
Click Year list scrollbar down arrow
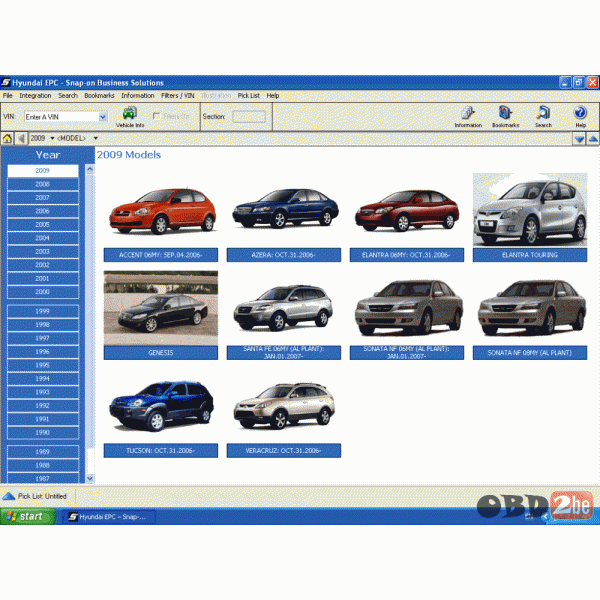[x=90, y=478]
